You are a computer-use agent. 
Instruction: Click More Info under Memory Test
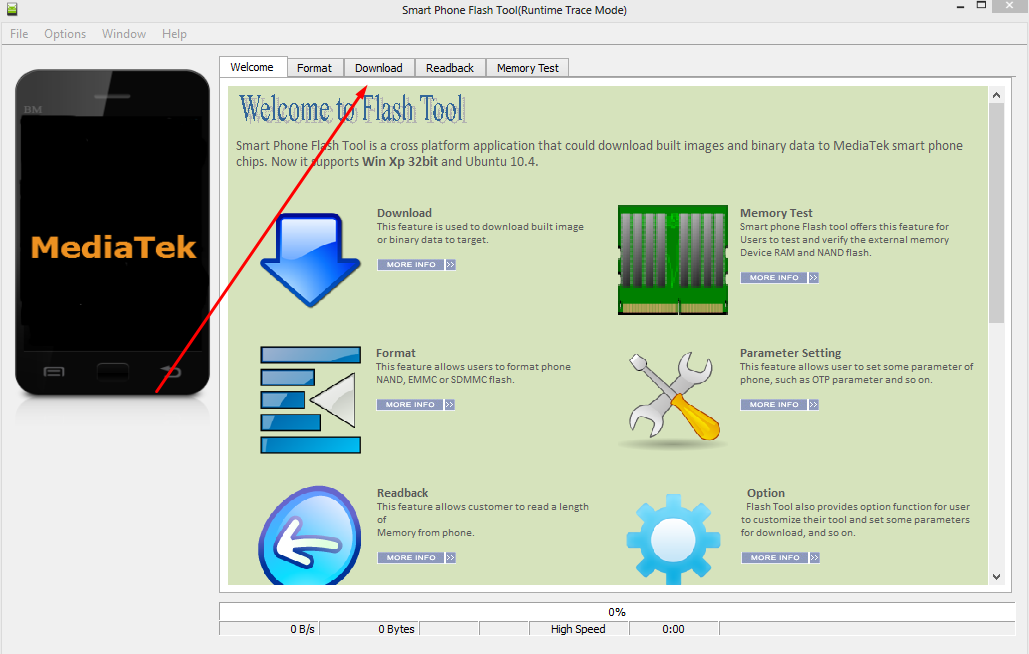(x=780, y=278)
